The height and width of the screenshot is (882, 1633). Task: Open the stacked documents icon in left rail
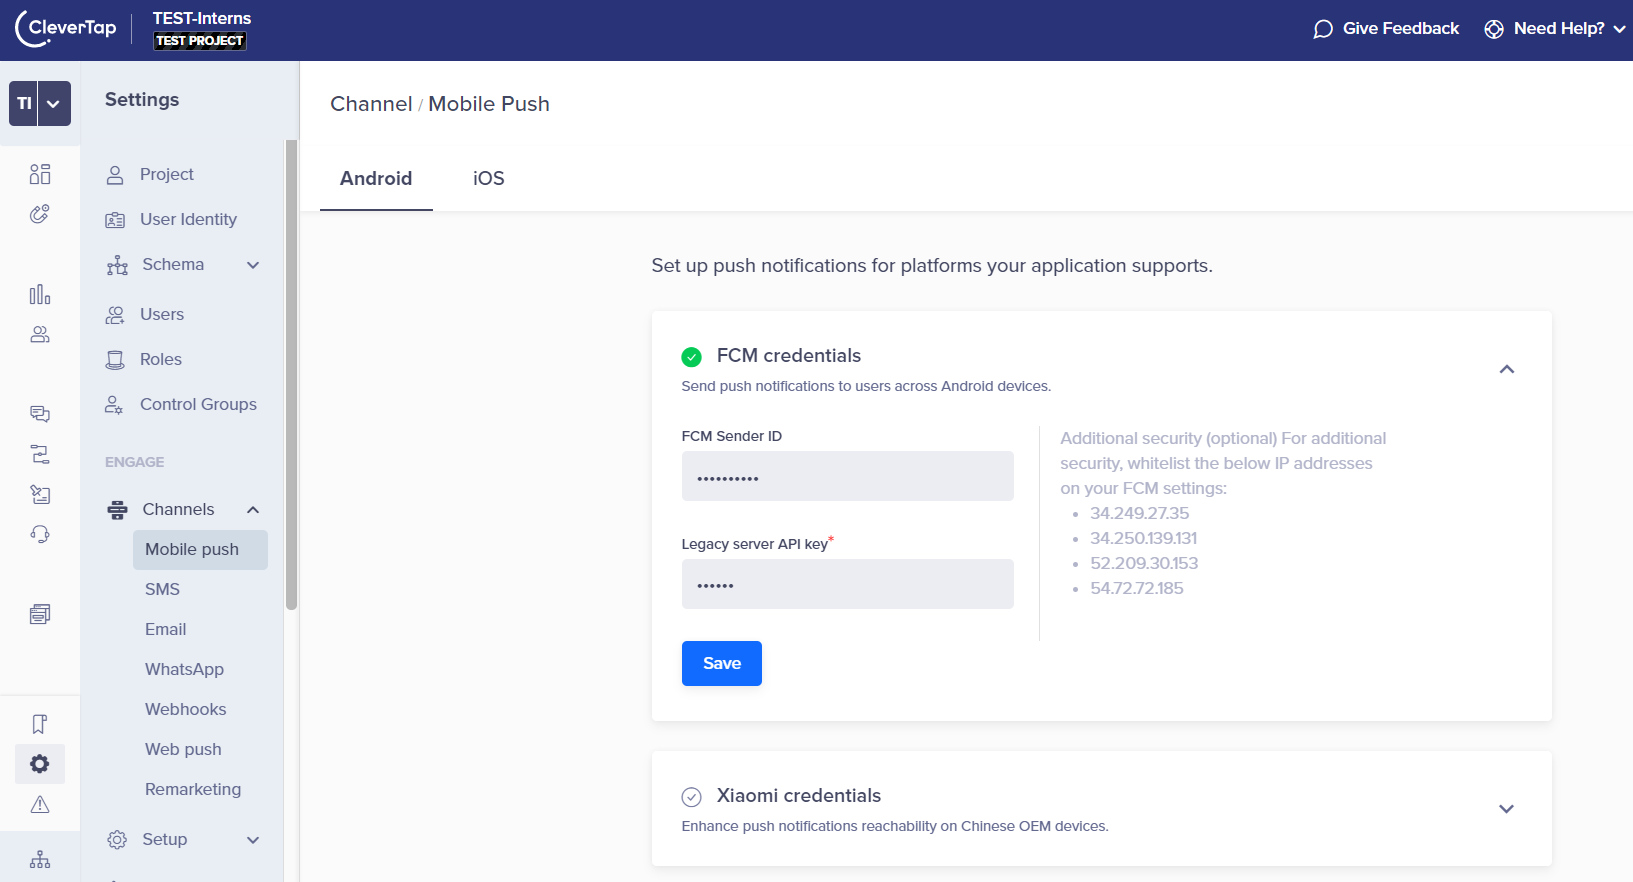[40, 614]
